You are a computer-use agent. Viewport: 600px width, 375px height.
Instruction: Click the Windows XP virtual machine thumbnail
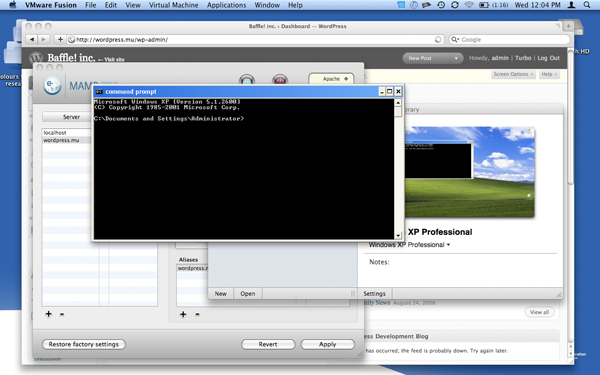click(x=469, y=171)
